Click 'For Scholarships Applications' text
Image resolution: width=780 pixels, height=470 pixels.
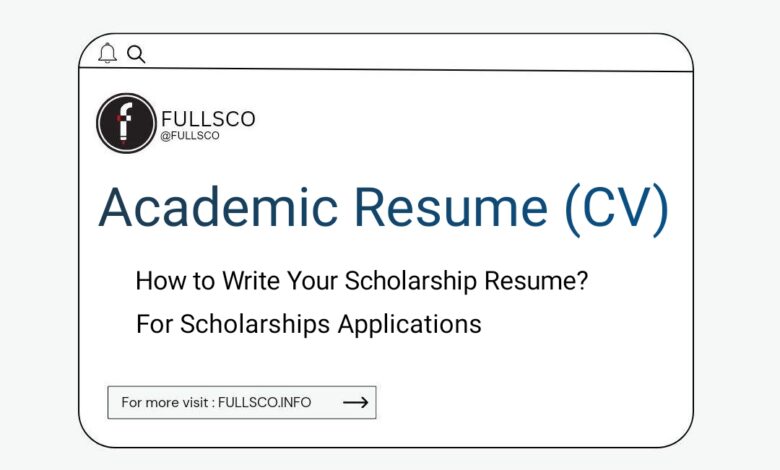308,324
